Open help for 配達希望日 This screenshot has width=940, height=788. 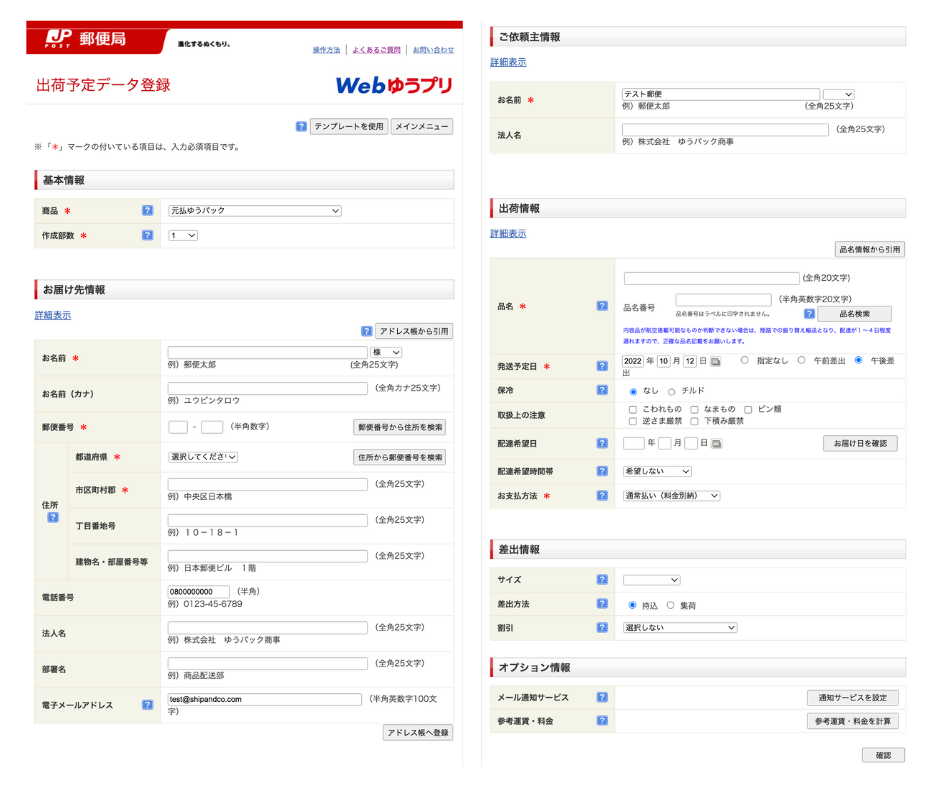pos(602,443)
